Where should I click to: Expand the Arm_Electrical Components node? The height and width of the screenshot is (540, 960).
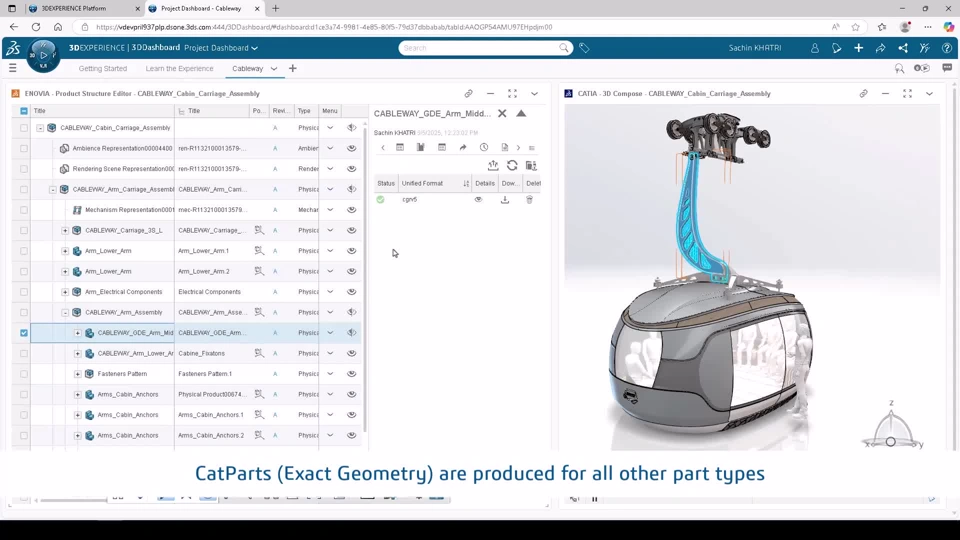coord(65,291)
